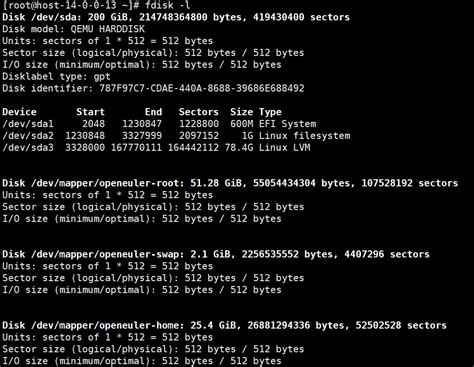Click the QEMU HARDDISK model text
Viewport: 474px width, 367px height.
pyautogui.click(x=107, y=29)
